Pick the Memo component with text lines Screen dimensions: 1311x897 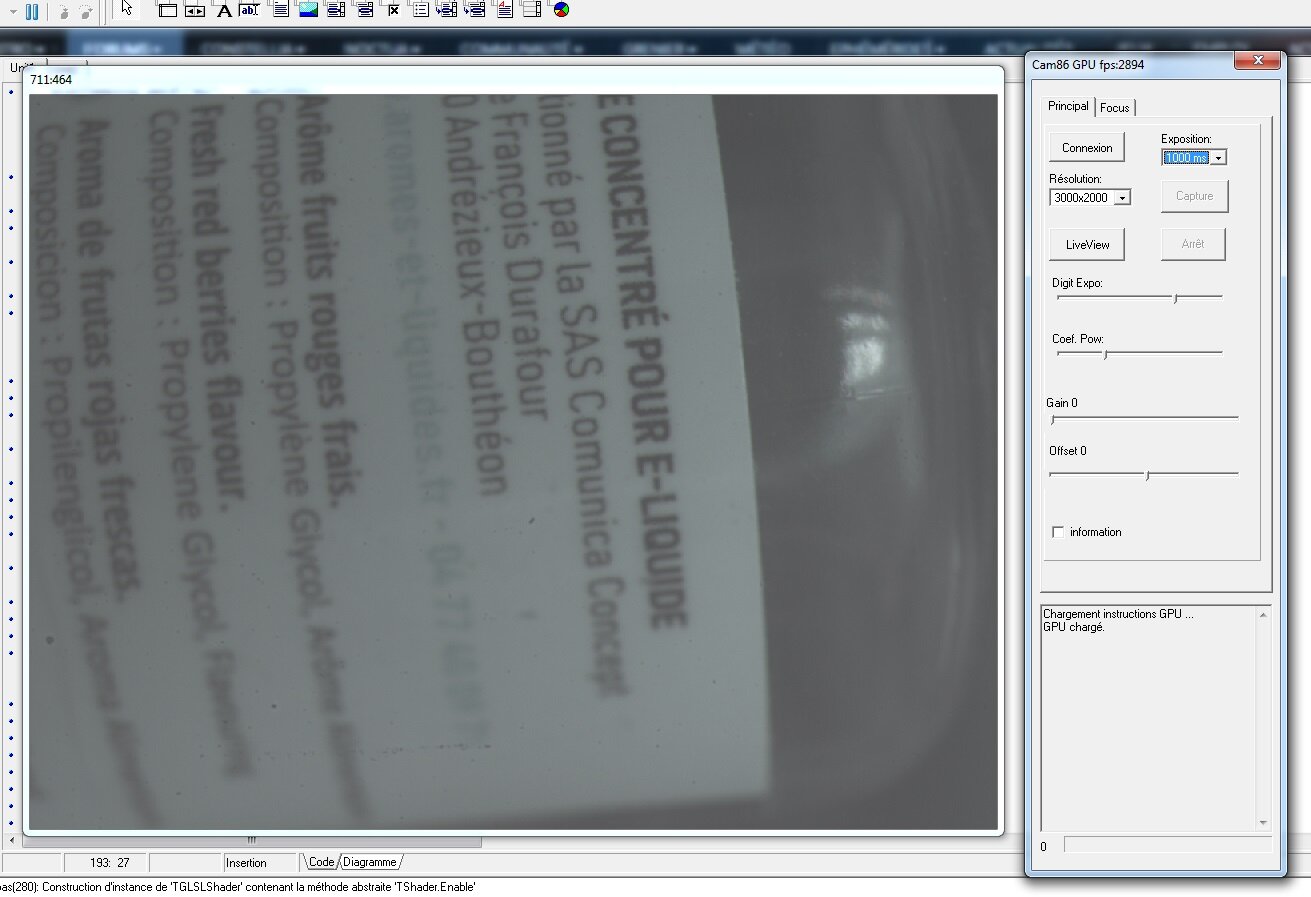[x=280, y=11]
